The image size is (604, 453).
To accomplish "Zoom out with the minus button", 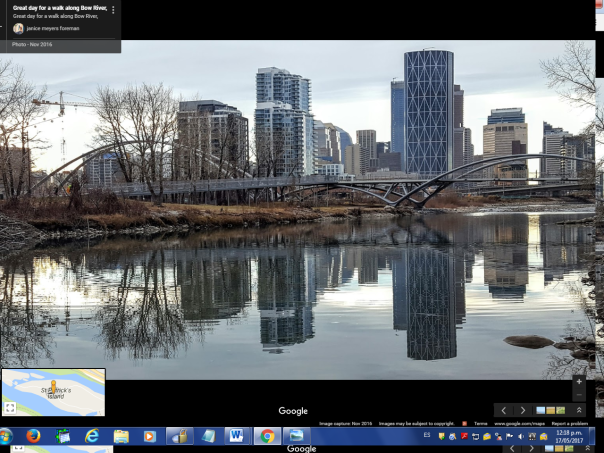I will click(579, 394).
